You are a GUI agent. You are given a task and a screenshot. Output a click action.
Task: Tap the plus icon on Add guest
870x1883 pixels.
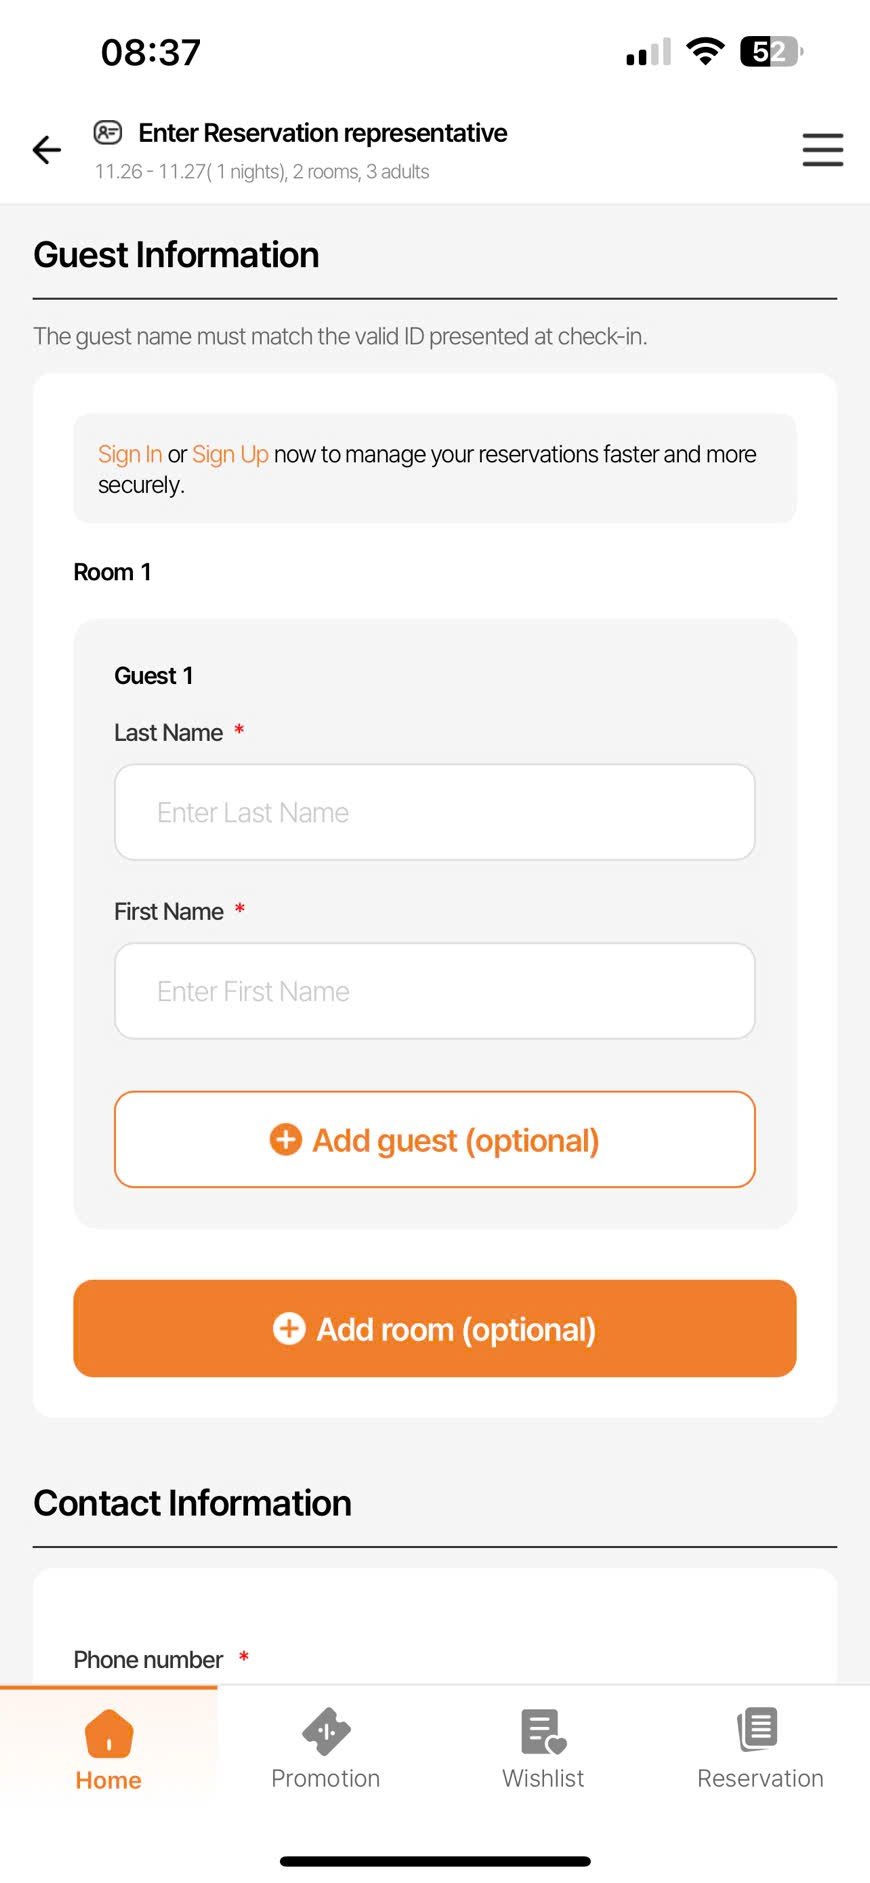286,1139
